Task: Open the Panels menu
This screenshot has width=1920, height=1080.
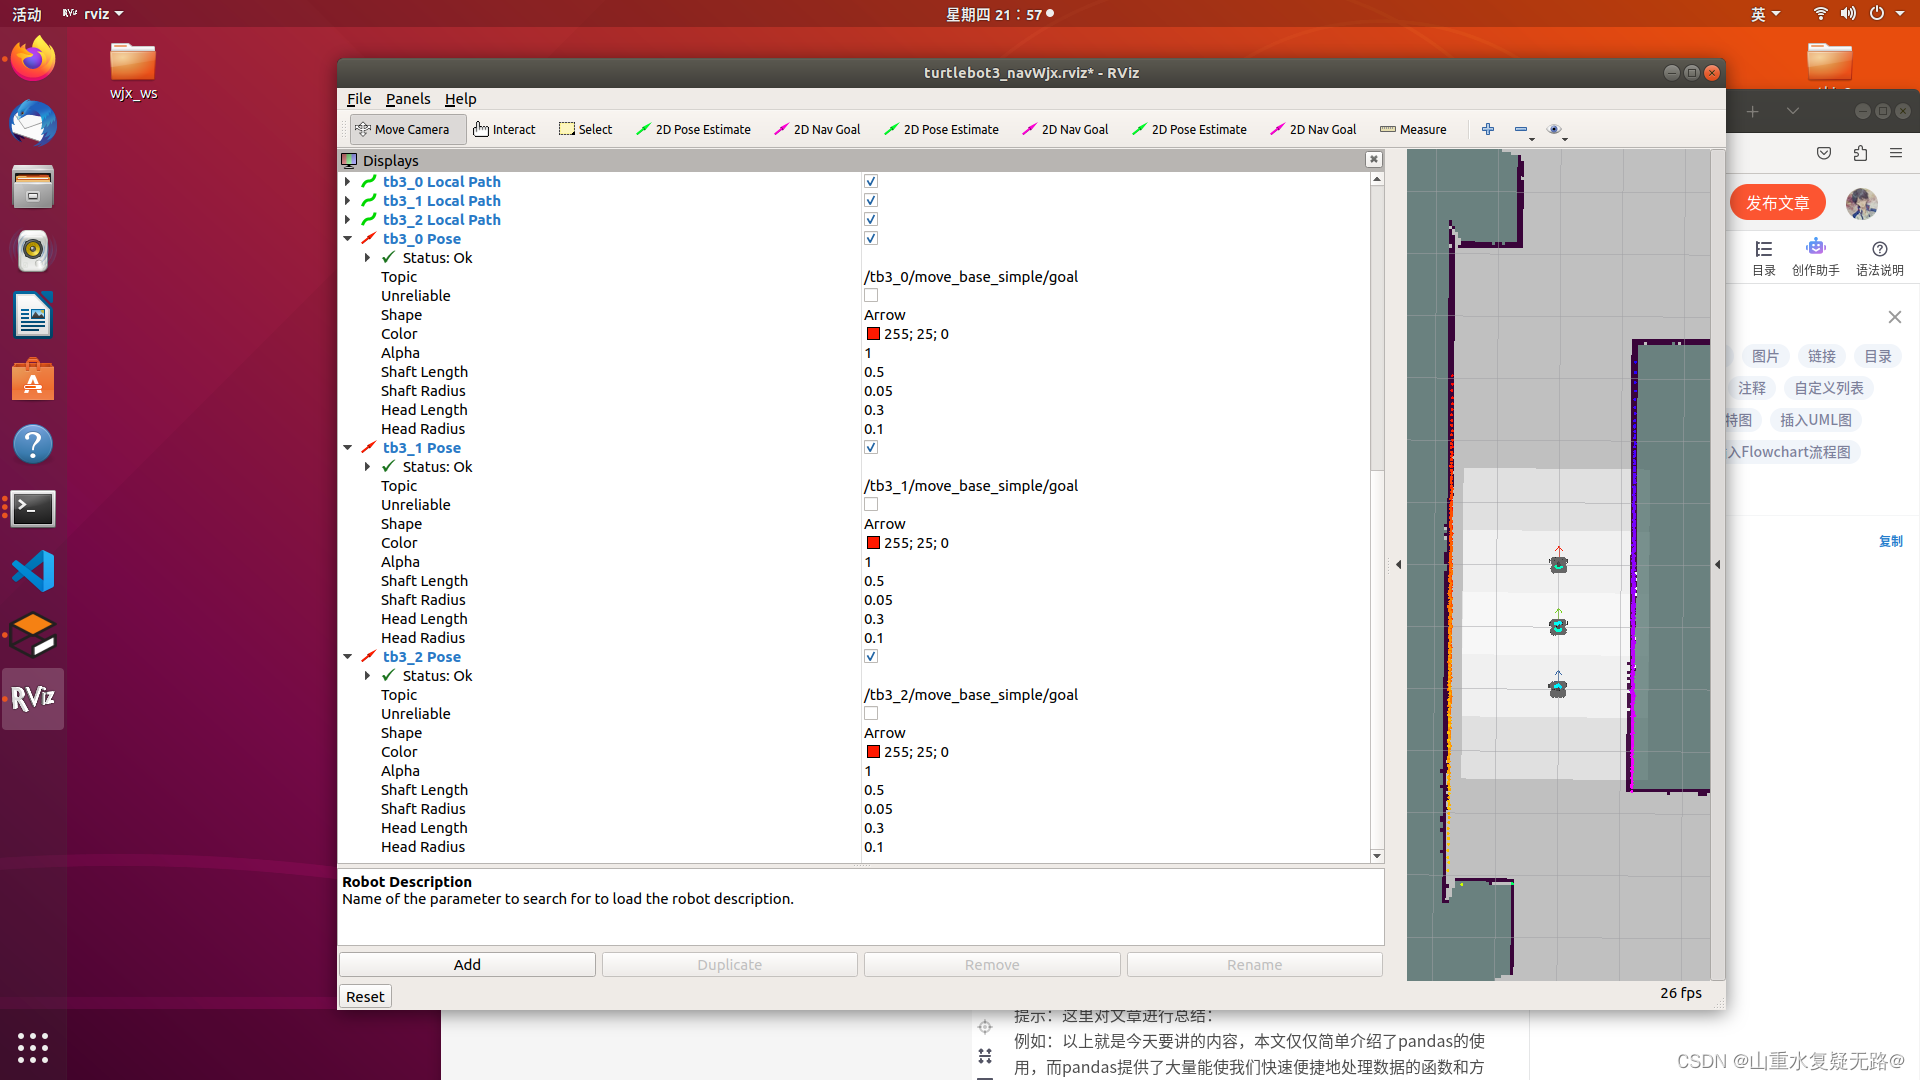Action: coord(407,99)
